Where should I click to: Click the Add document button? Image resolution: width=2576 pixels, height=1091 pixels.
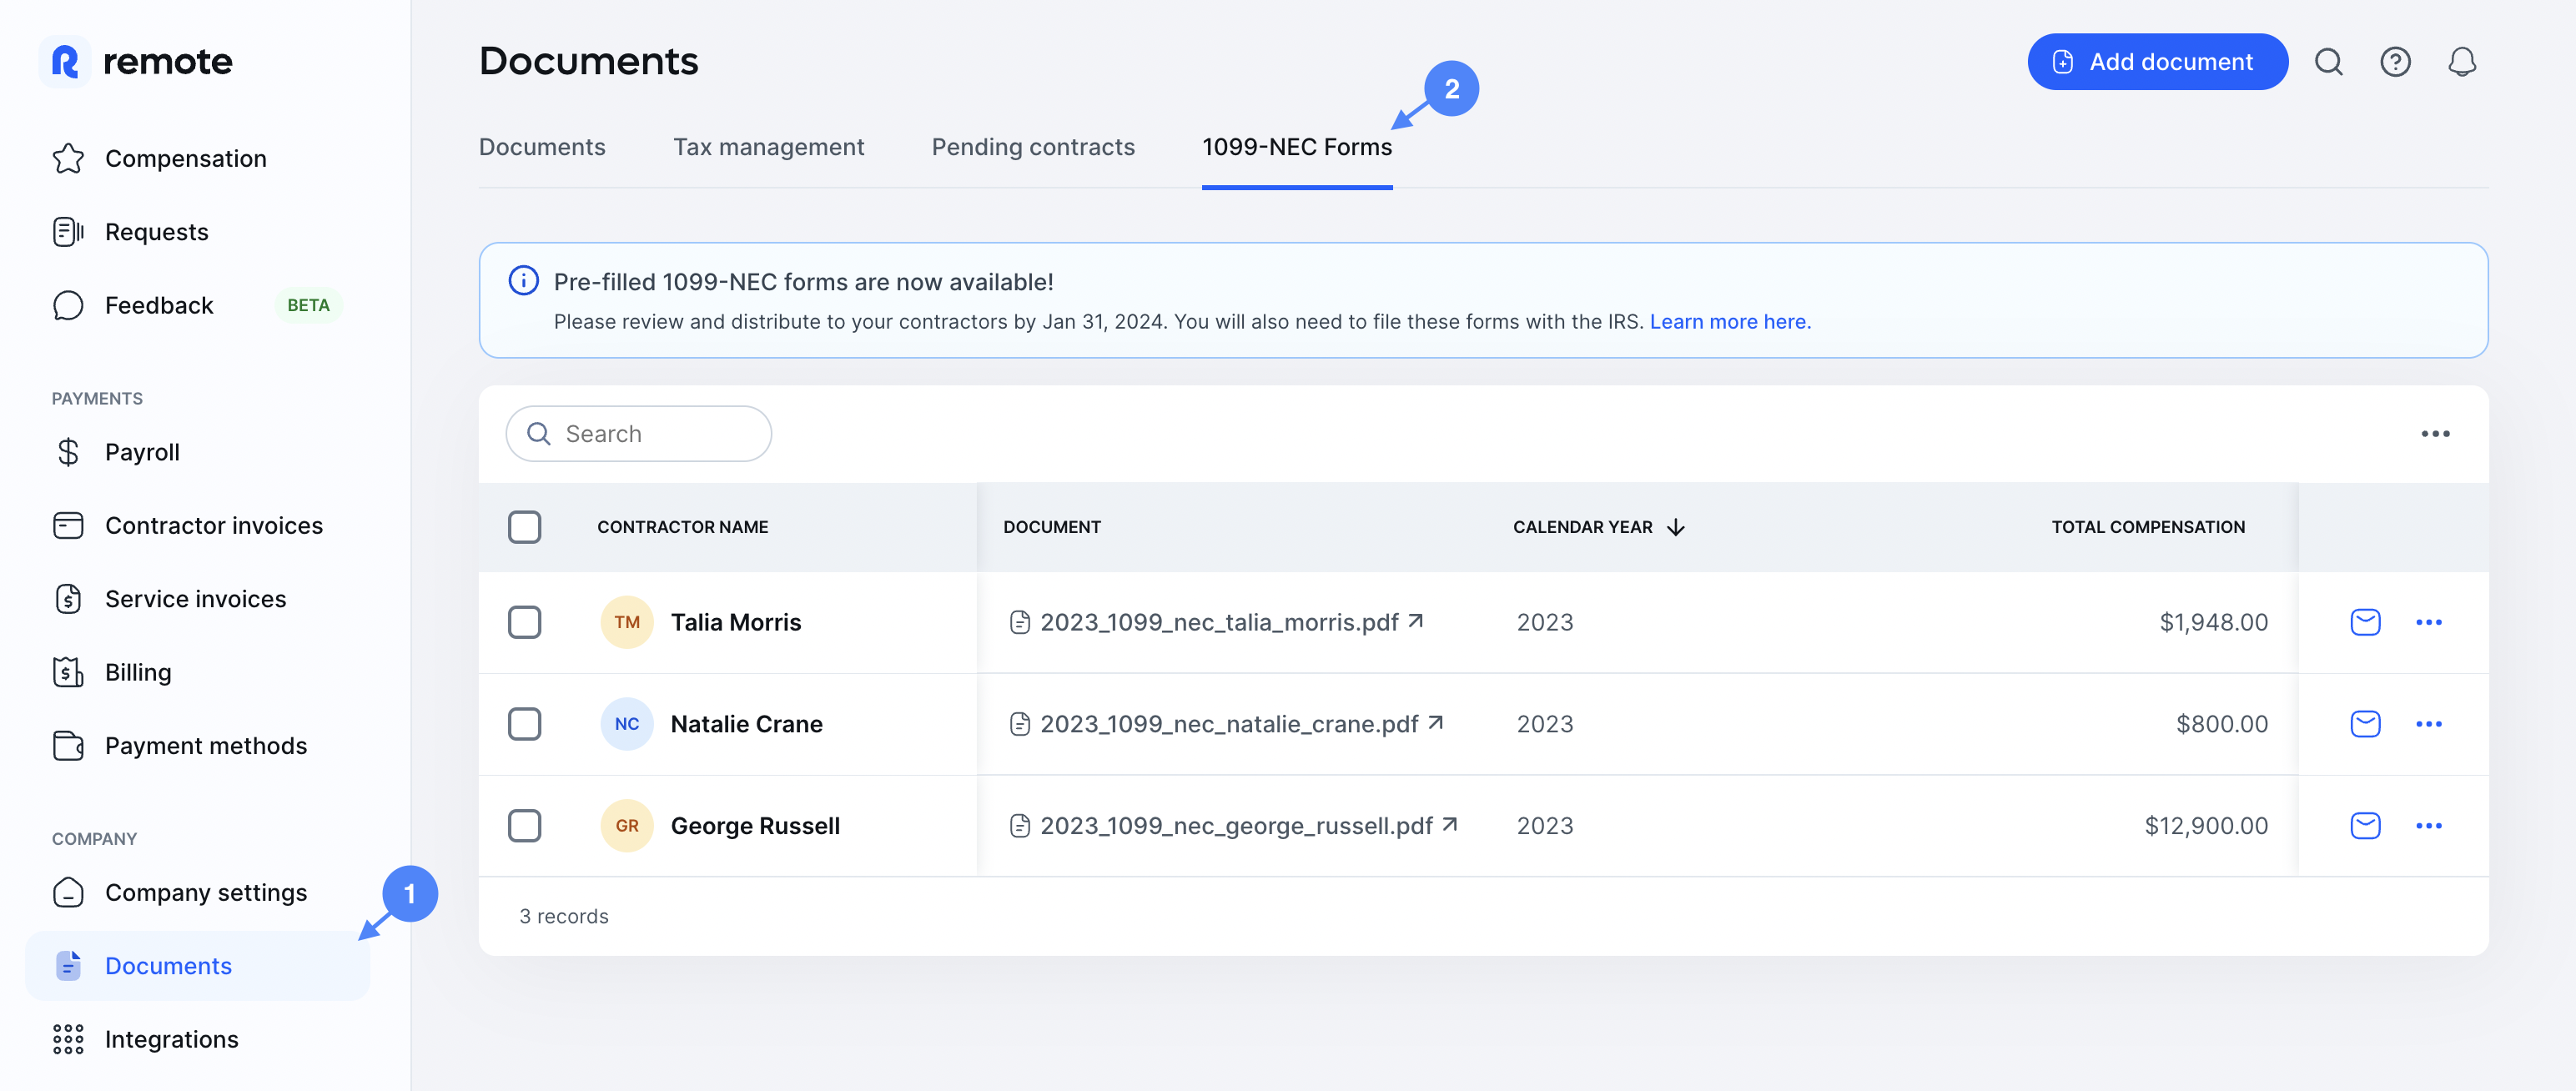(2157, 62)
